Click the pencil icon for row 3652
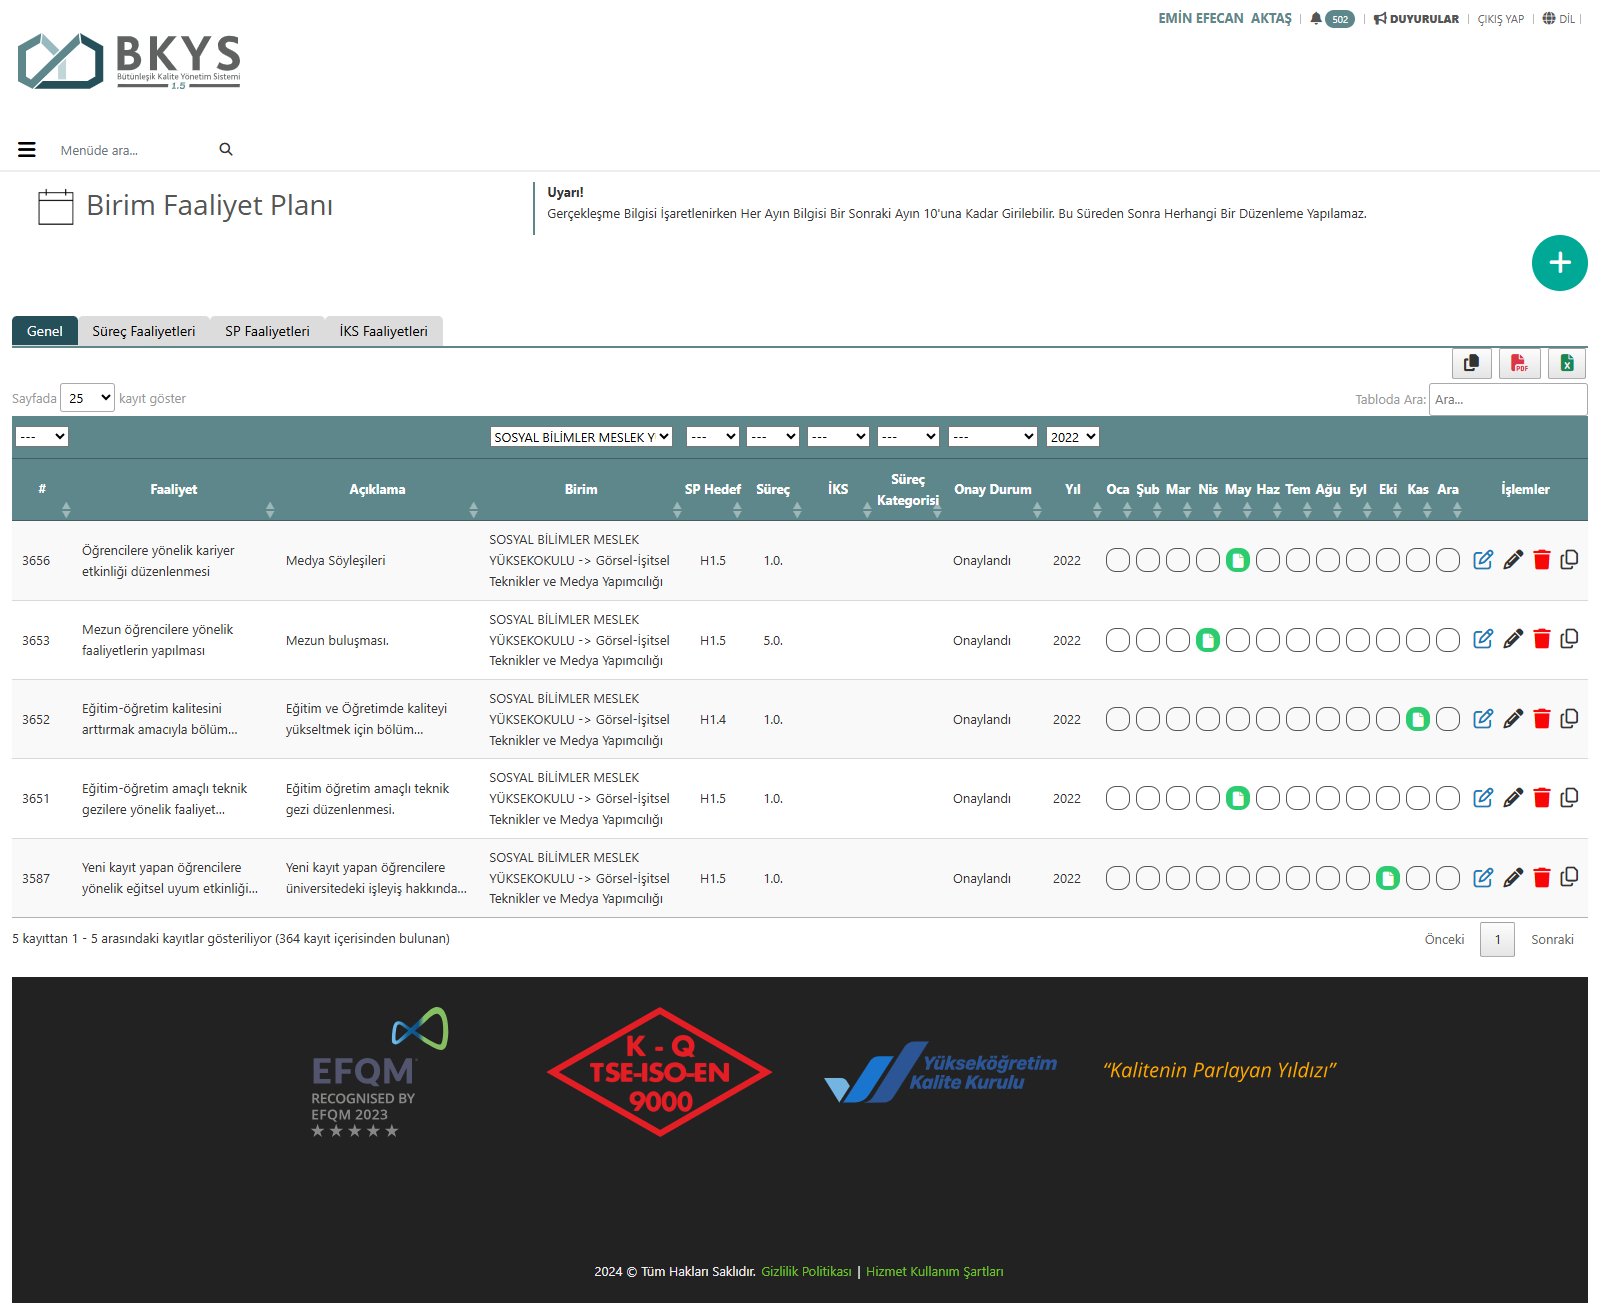 click(1513, 719)
